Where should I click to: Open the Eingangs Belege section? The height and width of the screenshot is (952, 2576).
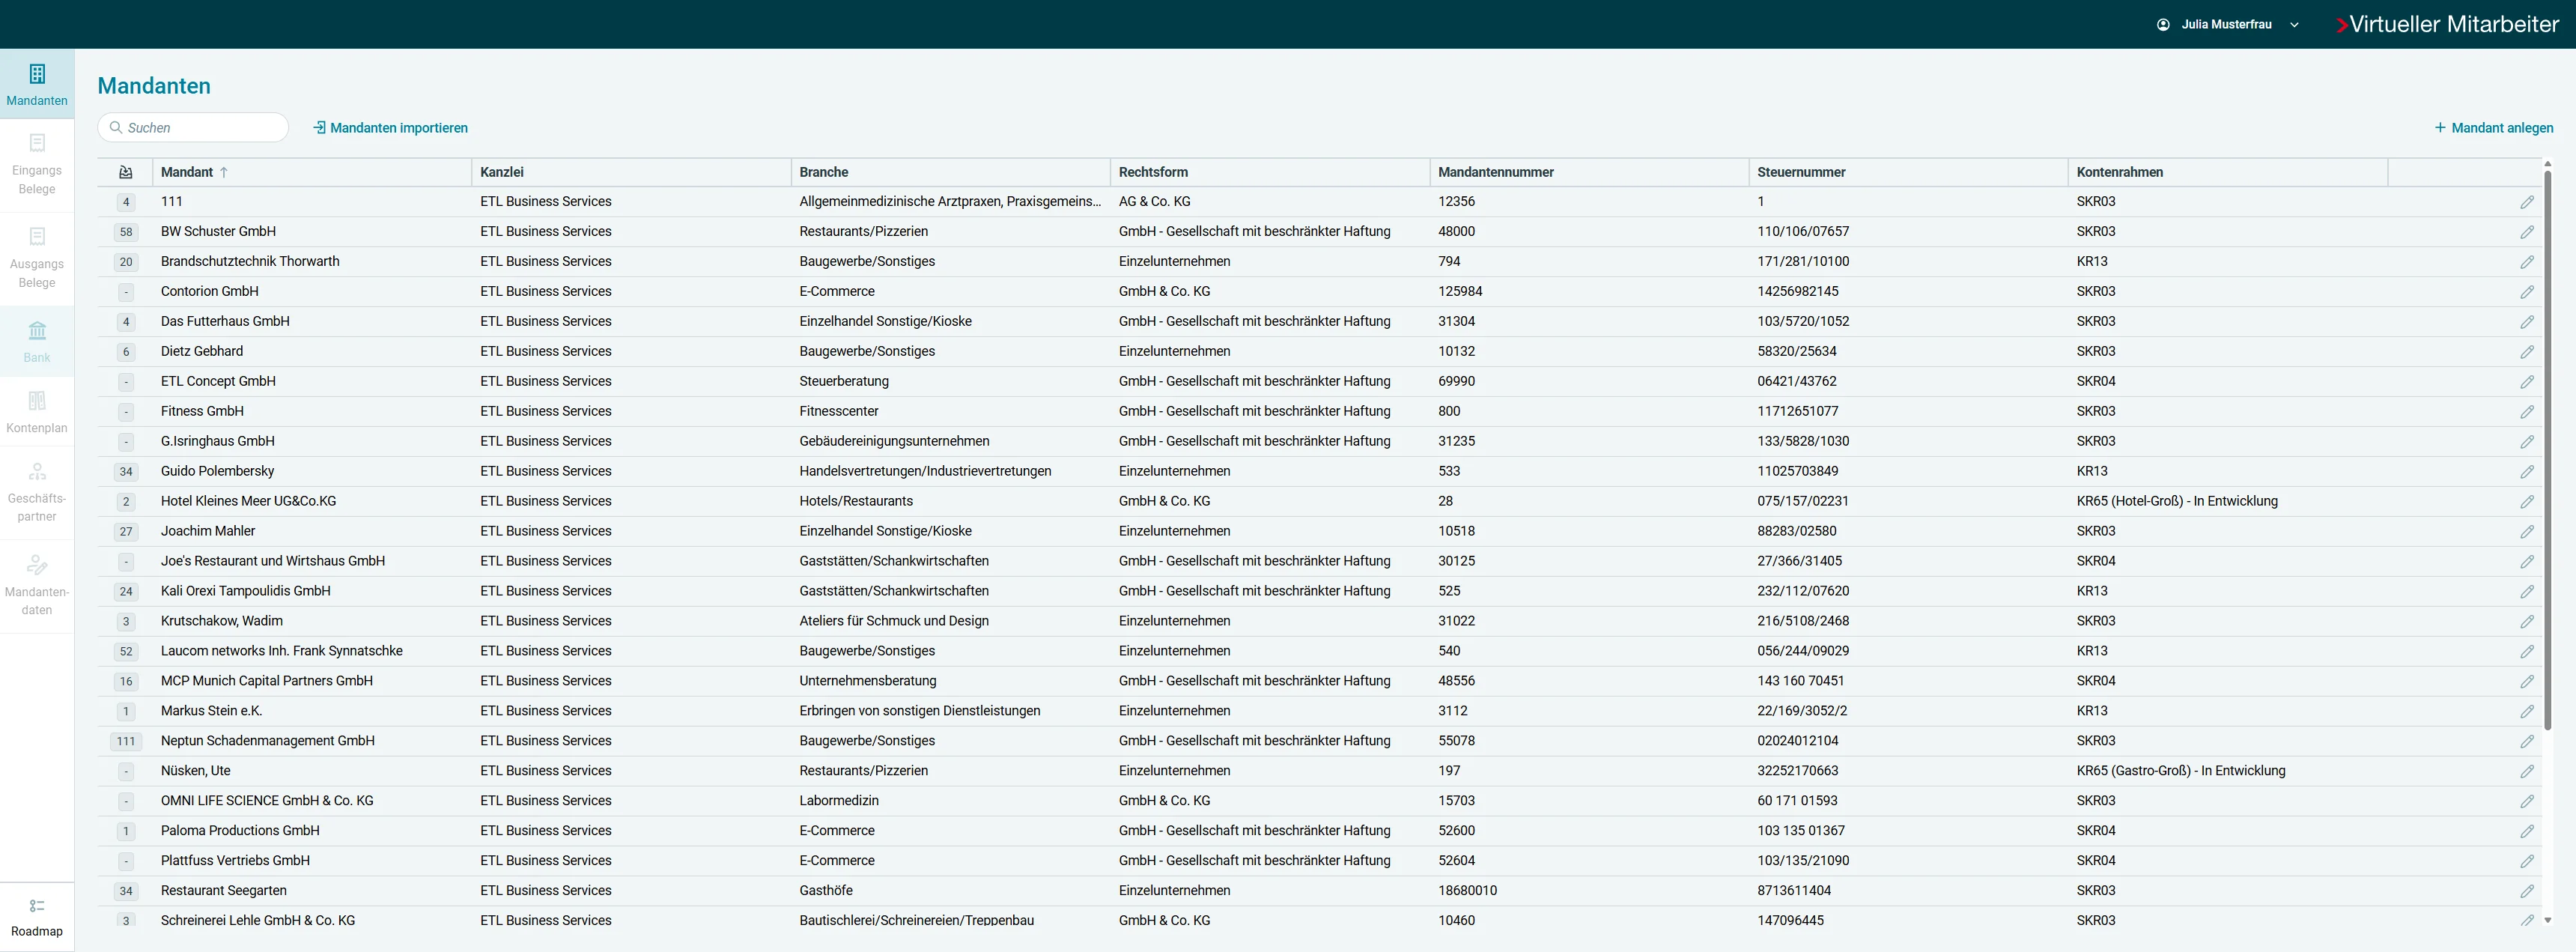(37, 164)
